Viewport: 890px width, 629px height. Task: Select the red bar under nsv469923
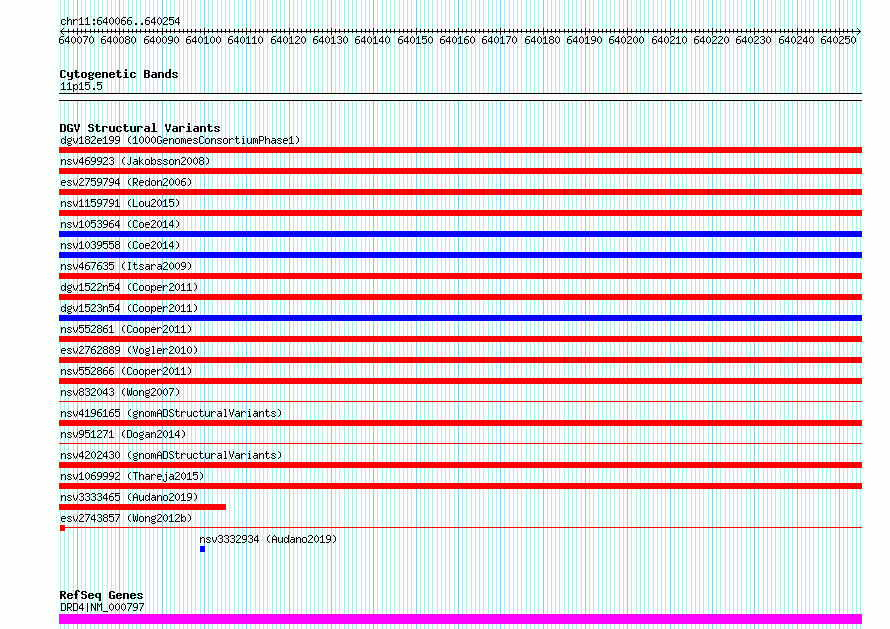[460, 171]
